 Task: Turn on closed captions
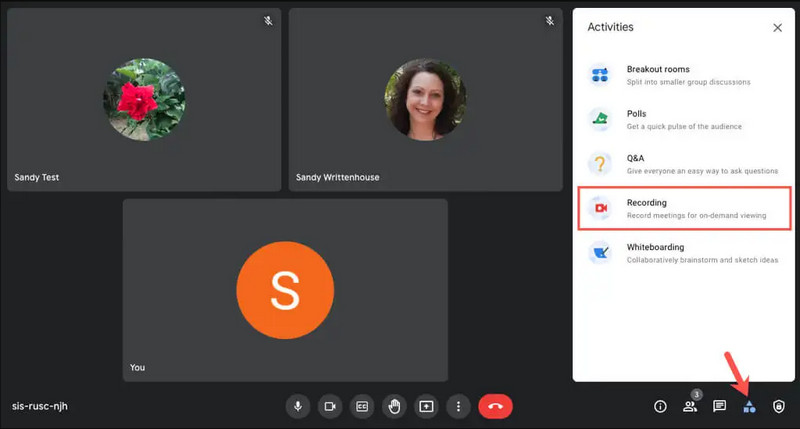[362, 406]
